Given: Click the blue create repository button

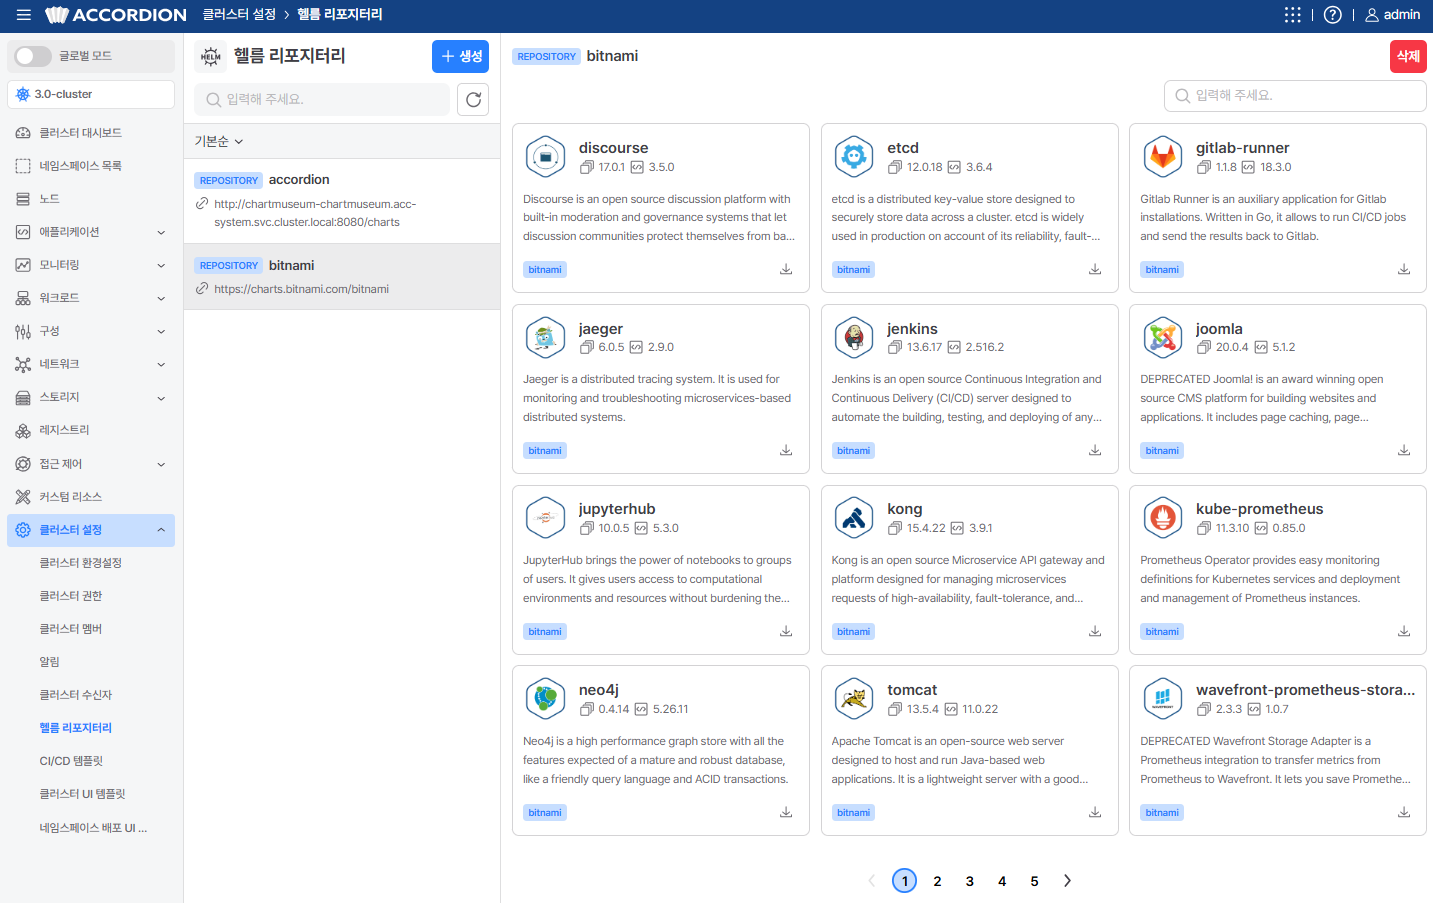Looking at the screenshot, I should coord(460,56).
